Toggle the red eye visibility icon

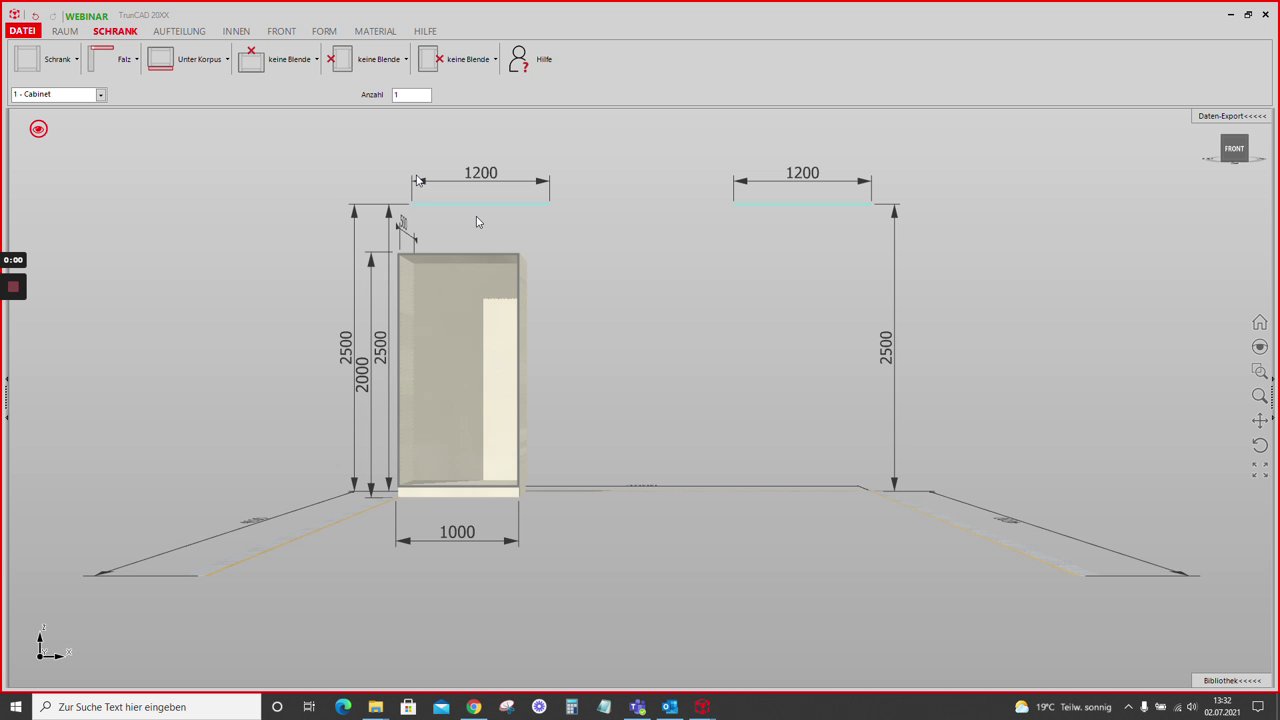point(38,129)
